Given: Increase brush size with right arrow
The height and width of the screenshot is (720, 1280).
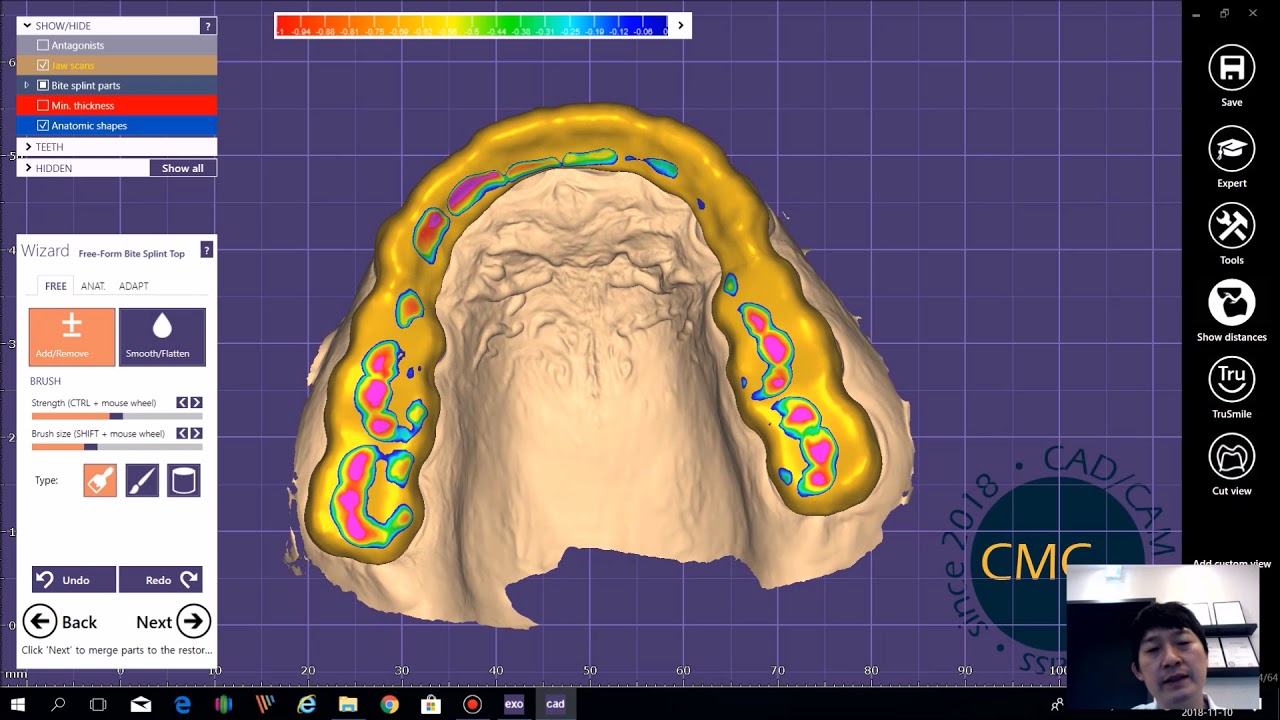Looking at the screenshot, I should pyautogui.click(x=196, y=433).
